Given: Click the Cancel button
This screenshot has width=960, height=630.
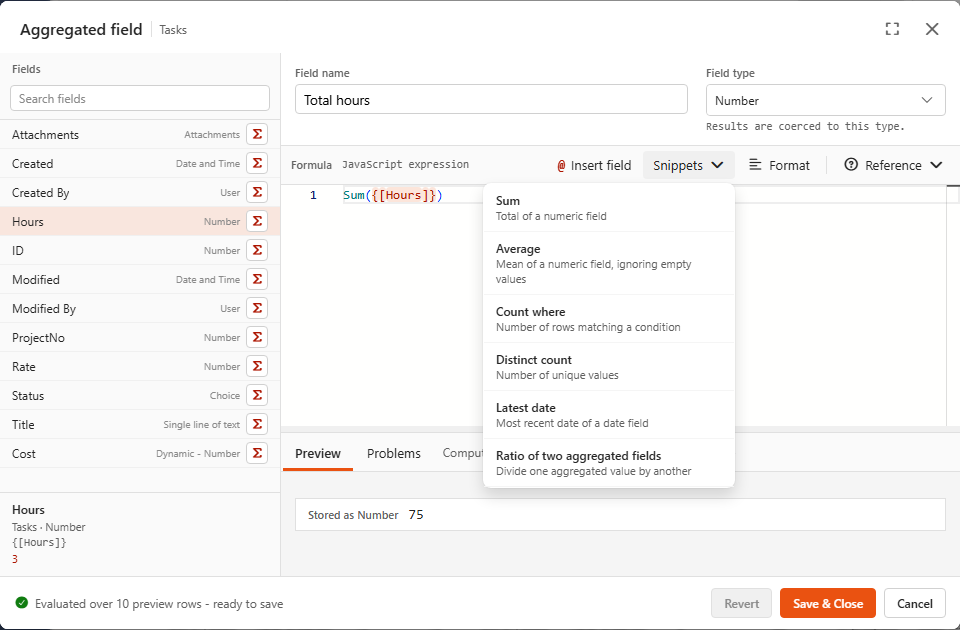Looking at the screenshot, I should 915,604.
